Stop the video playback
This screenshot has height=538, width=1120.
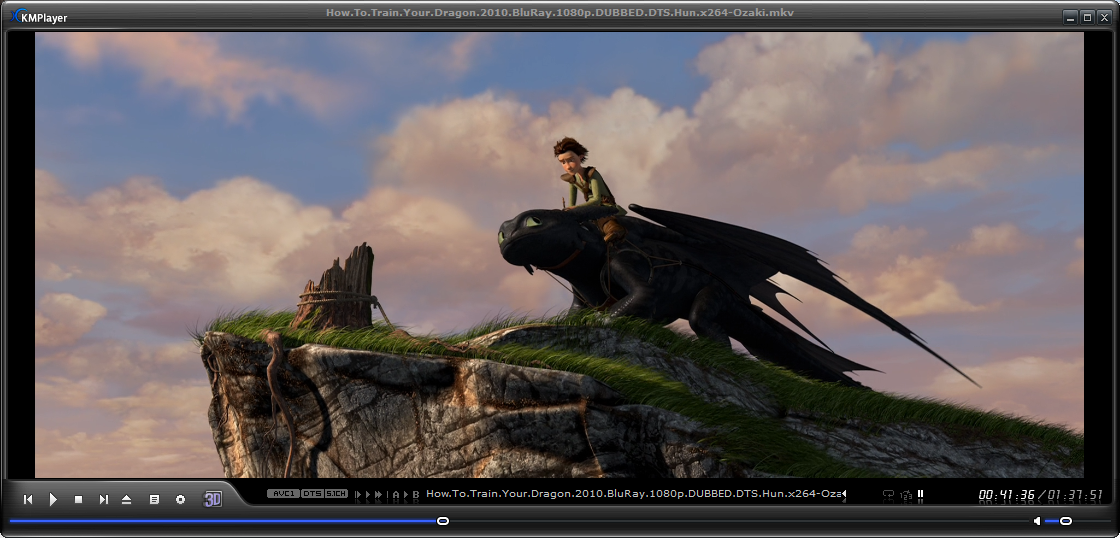pyautogui.click(x=79, y=499)
